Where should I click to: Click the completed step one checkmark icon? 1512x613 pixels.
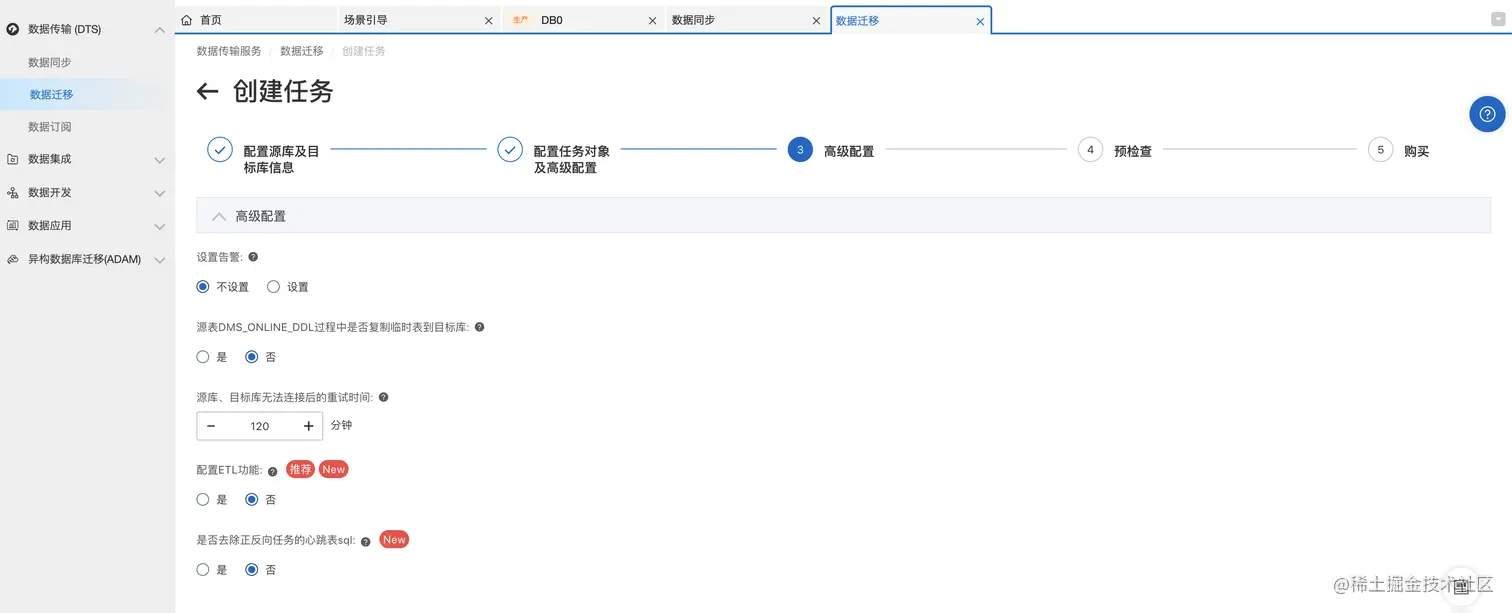pos(220,150)
